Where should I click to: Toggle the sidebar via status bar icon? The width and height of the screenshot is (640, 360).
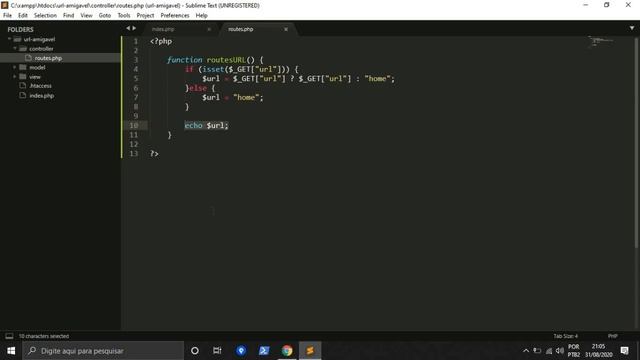(x=9, y=336)
